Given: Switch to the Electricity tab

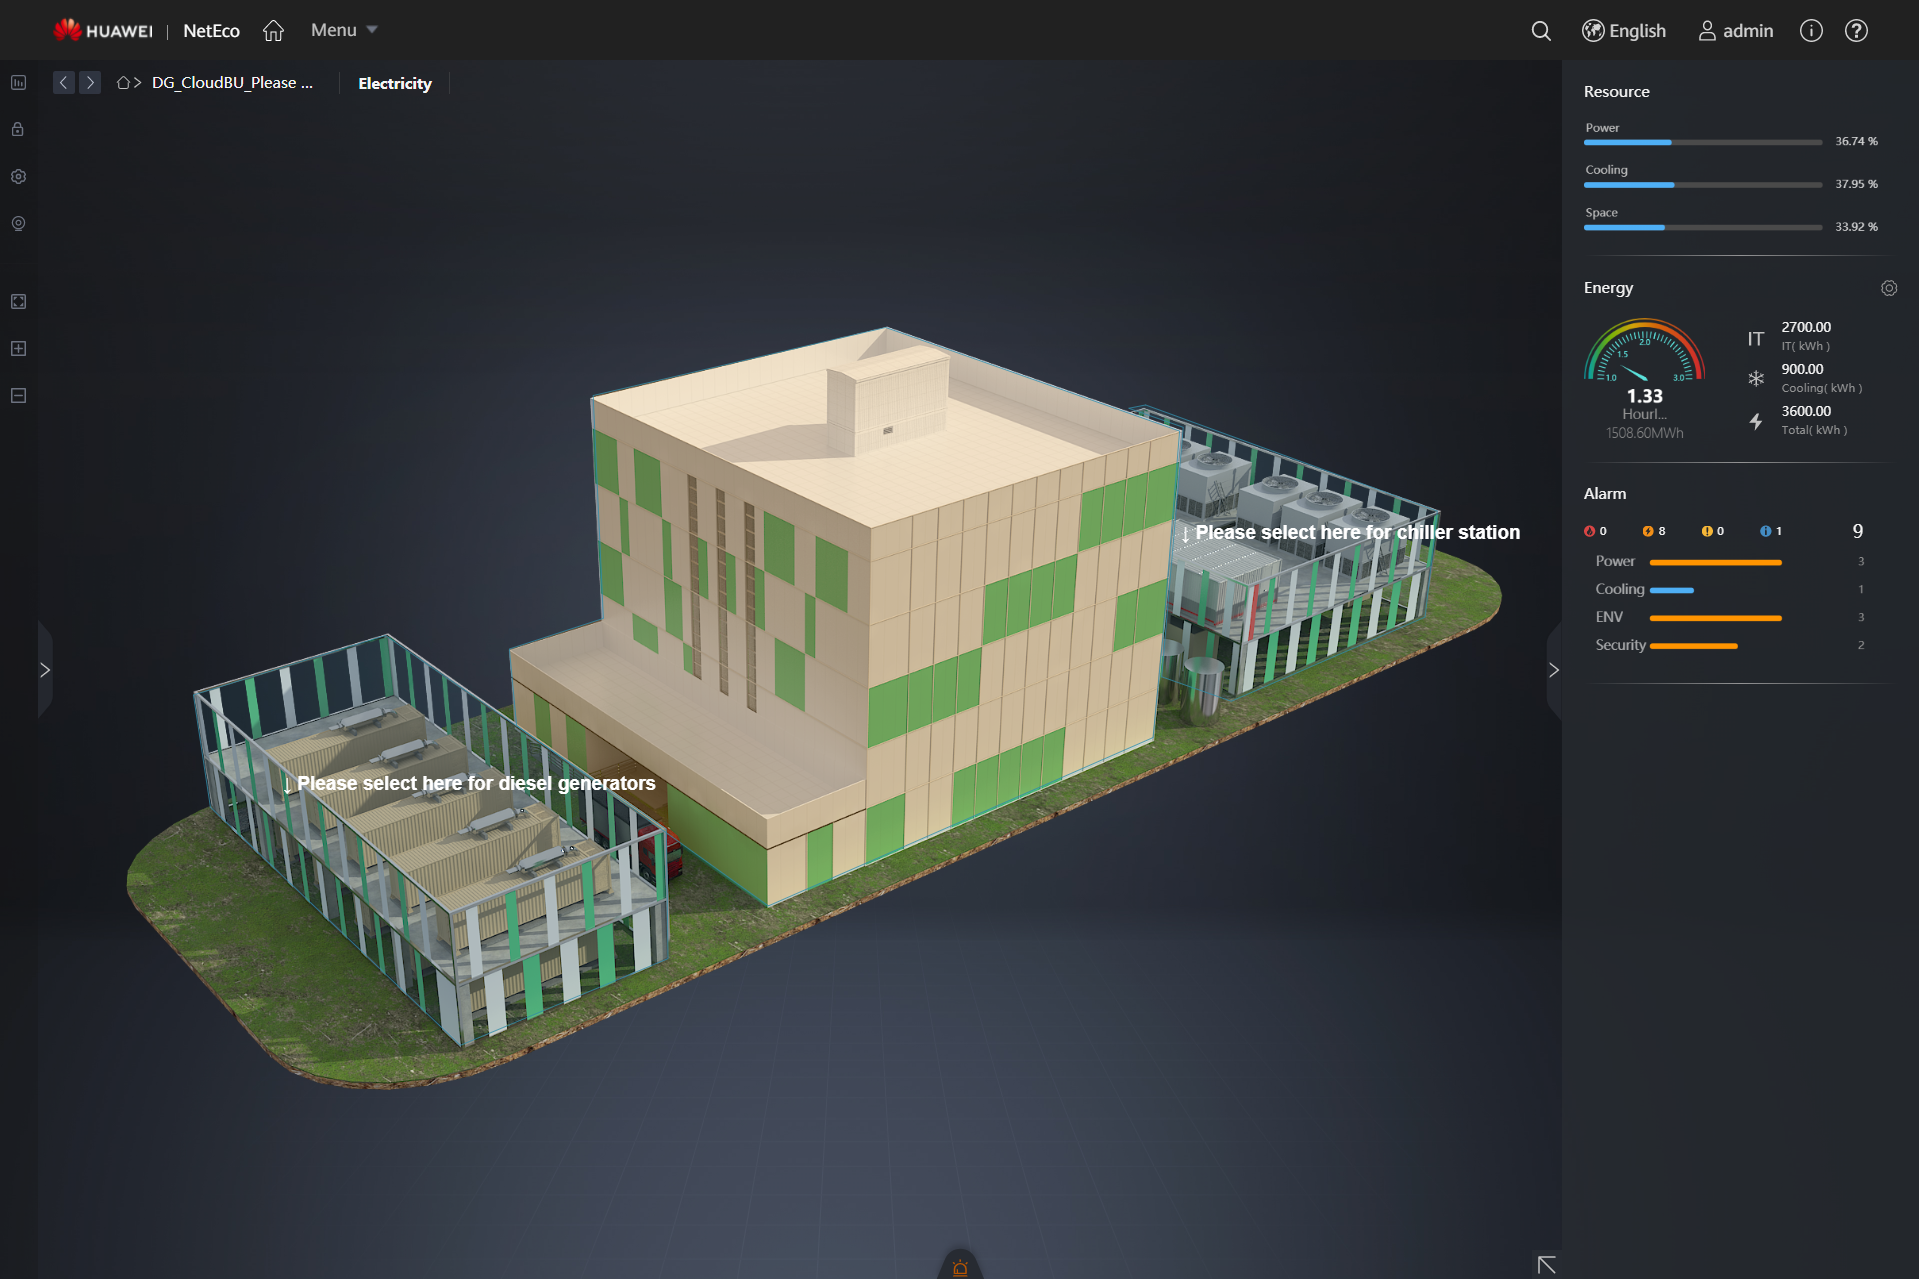Looking at the screenshot, I should [394, 83].
